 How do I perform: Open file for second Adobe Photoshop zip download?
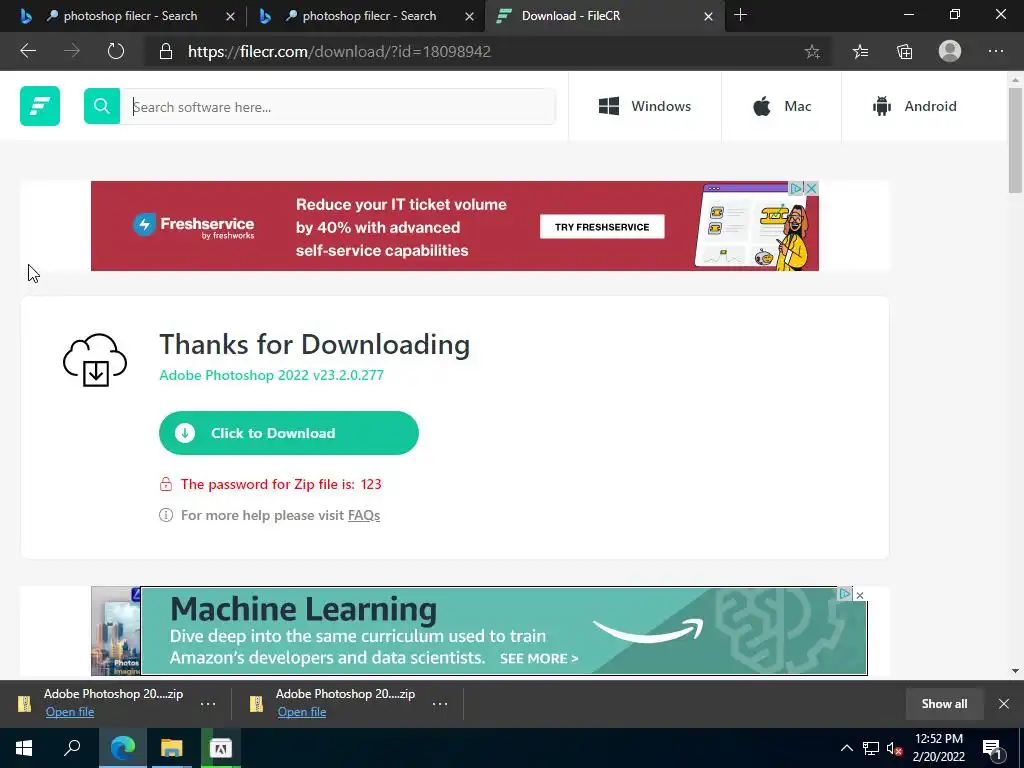click(x=302, y=712)
